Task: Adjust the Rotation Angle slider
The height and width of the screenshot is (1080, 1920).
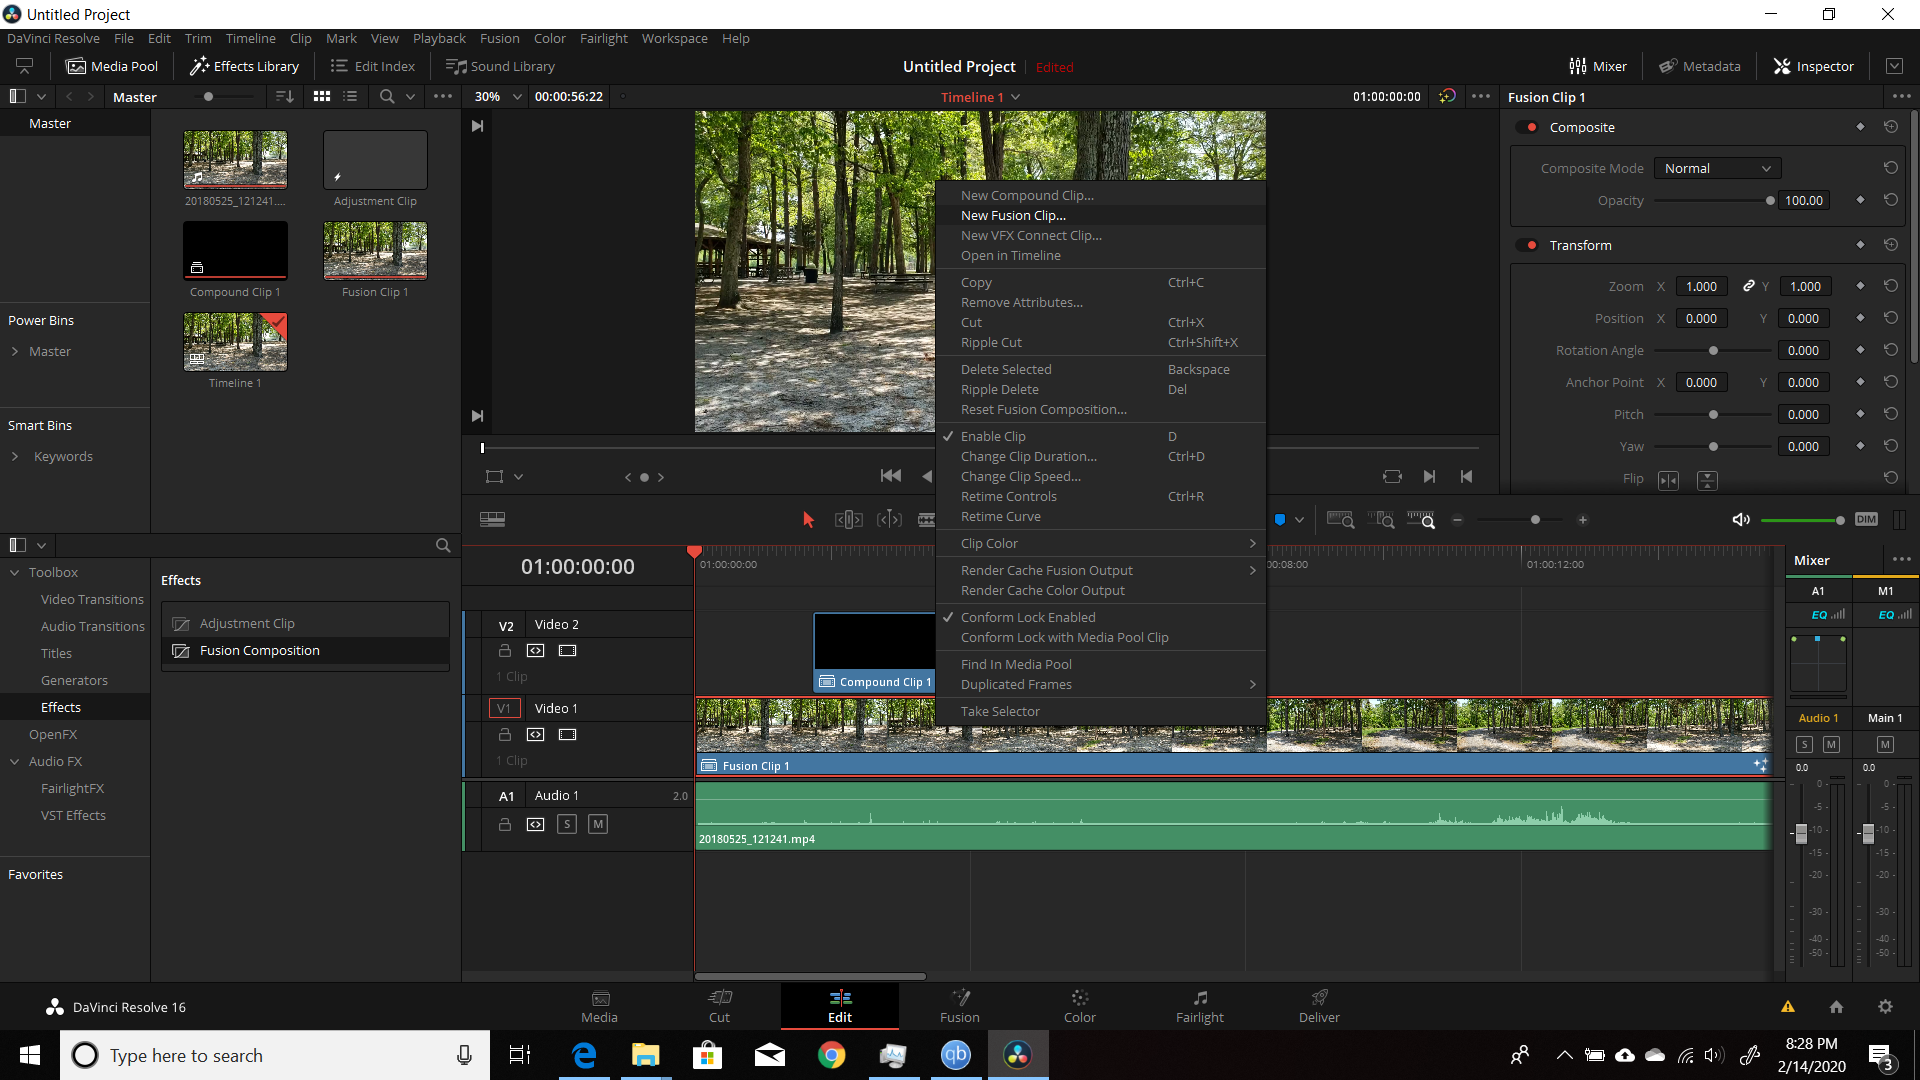Action: point(1713,351)
